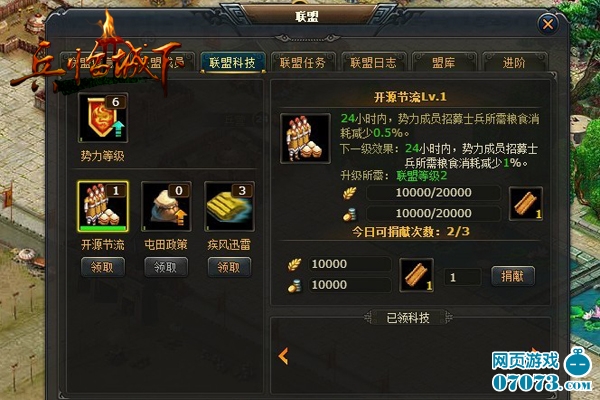Click the grain icon beside 10000/20000 progress
Screen dimensions: 600x400
point(349,193)
